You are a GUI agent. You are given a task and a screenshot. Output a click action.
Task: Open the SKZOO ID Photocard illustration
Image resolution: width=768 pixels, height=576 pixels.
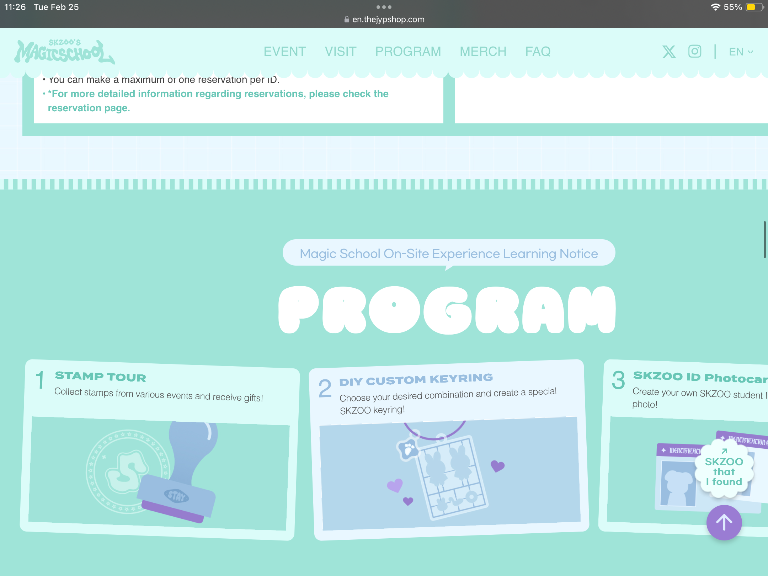(687, 473)
